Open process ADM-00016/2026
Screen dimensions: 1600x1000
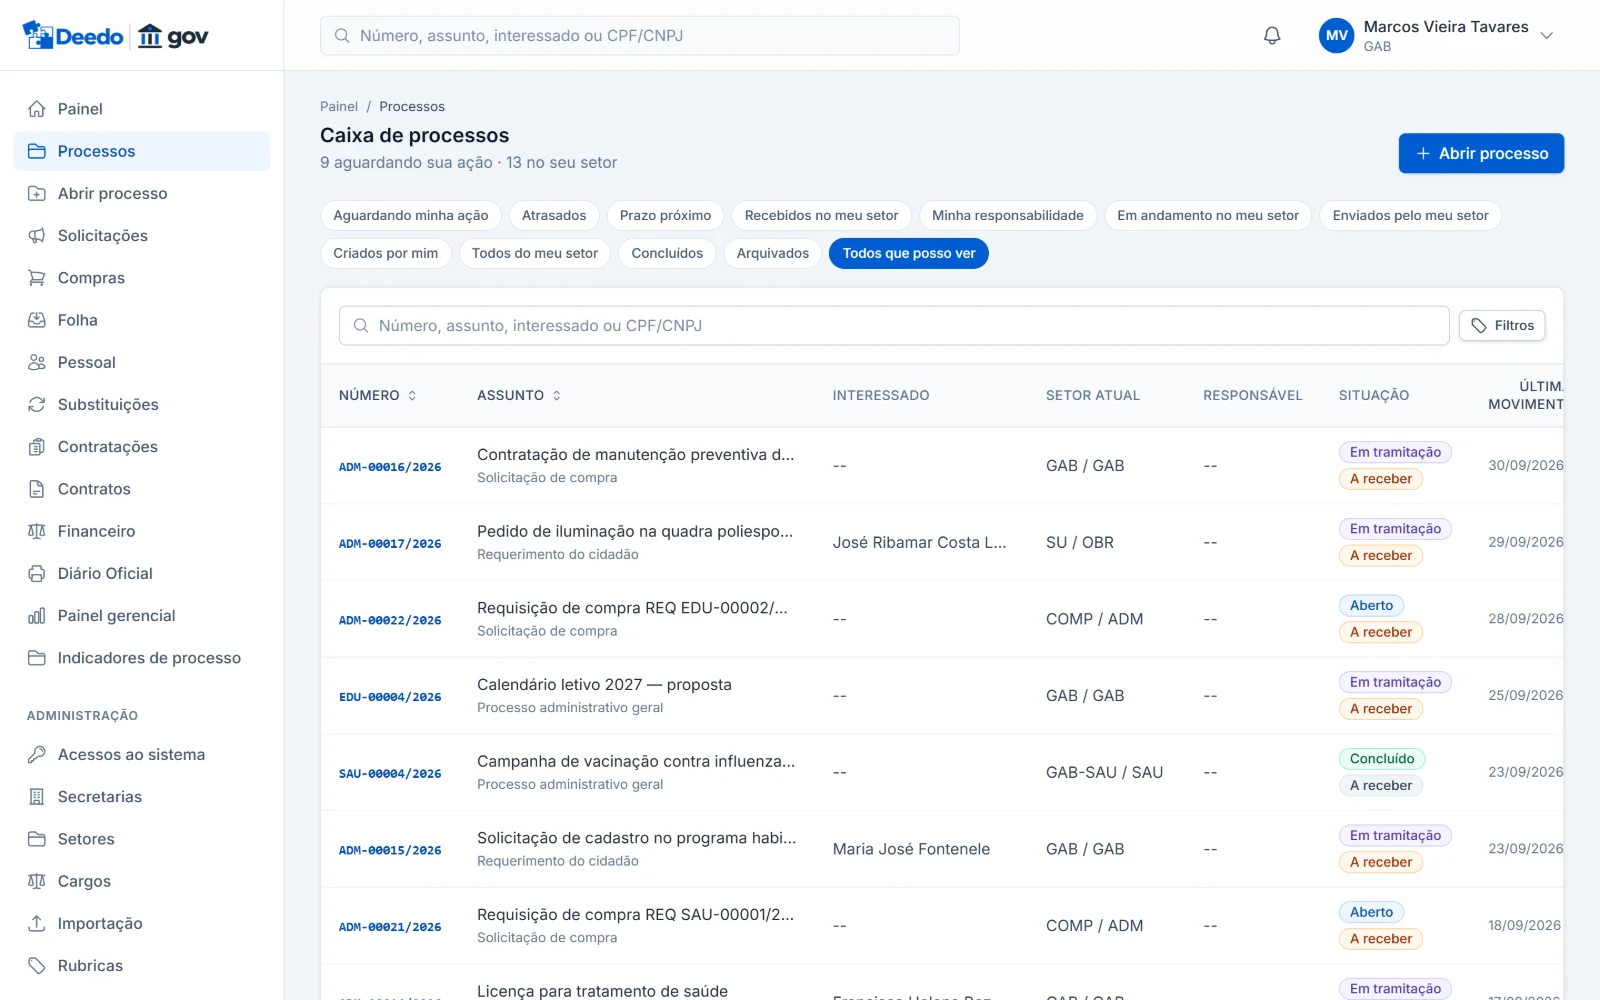[x=390, y=467]
